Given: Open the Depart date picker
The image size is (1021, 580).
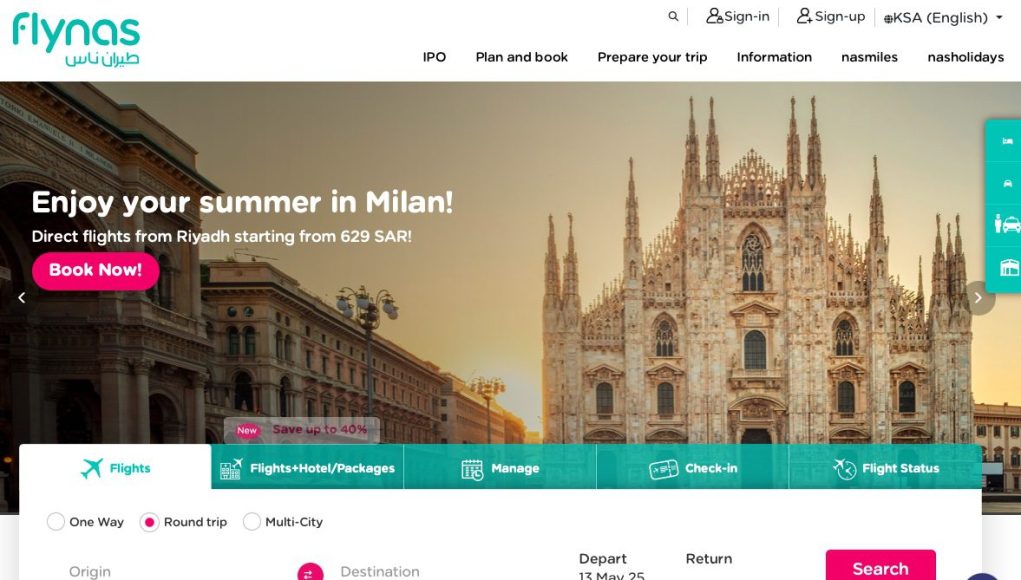Looking at the screenshot, I should tap(611, 567).
